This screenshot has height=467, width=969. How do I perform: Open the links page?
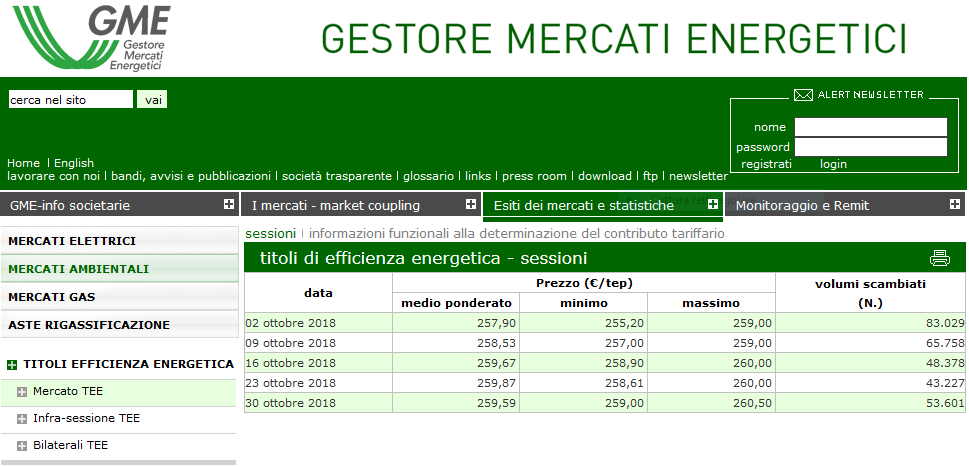point(478,176)
